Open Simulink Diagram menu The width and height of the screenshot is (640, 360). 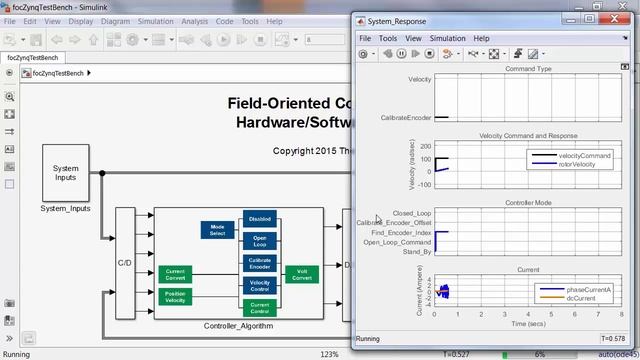click(x=115, y=21)
